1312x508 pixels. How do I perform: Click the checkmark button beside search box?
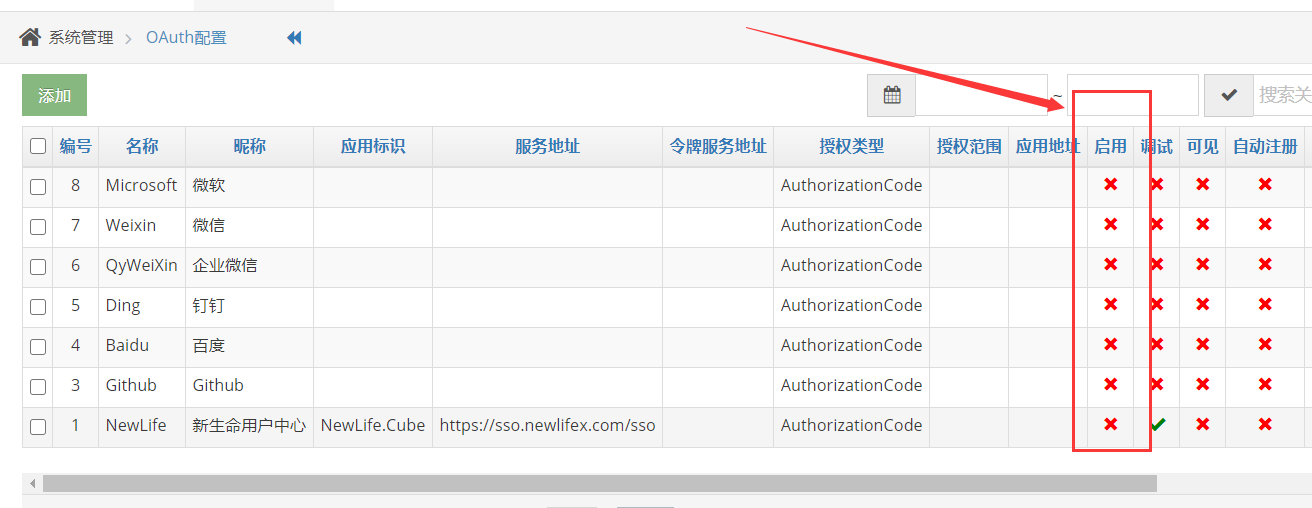coord(1229,95)
